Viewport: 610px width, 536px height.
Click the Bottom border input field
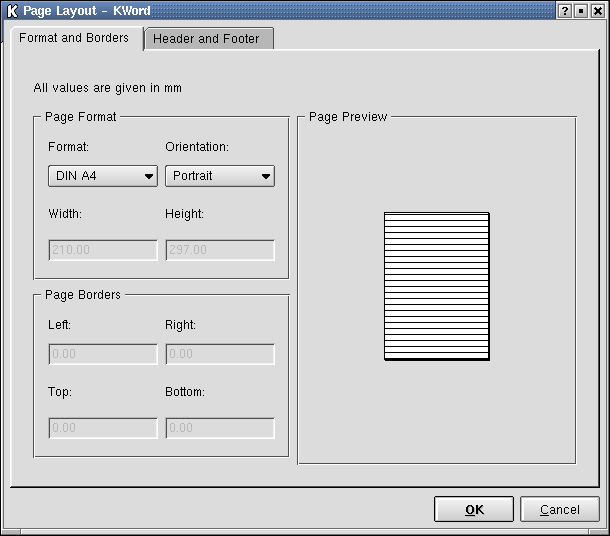(x=220, y=428)
